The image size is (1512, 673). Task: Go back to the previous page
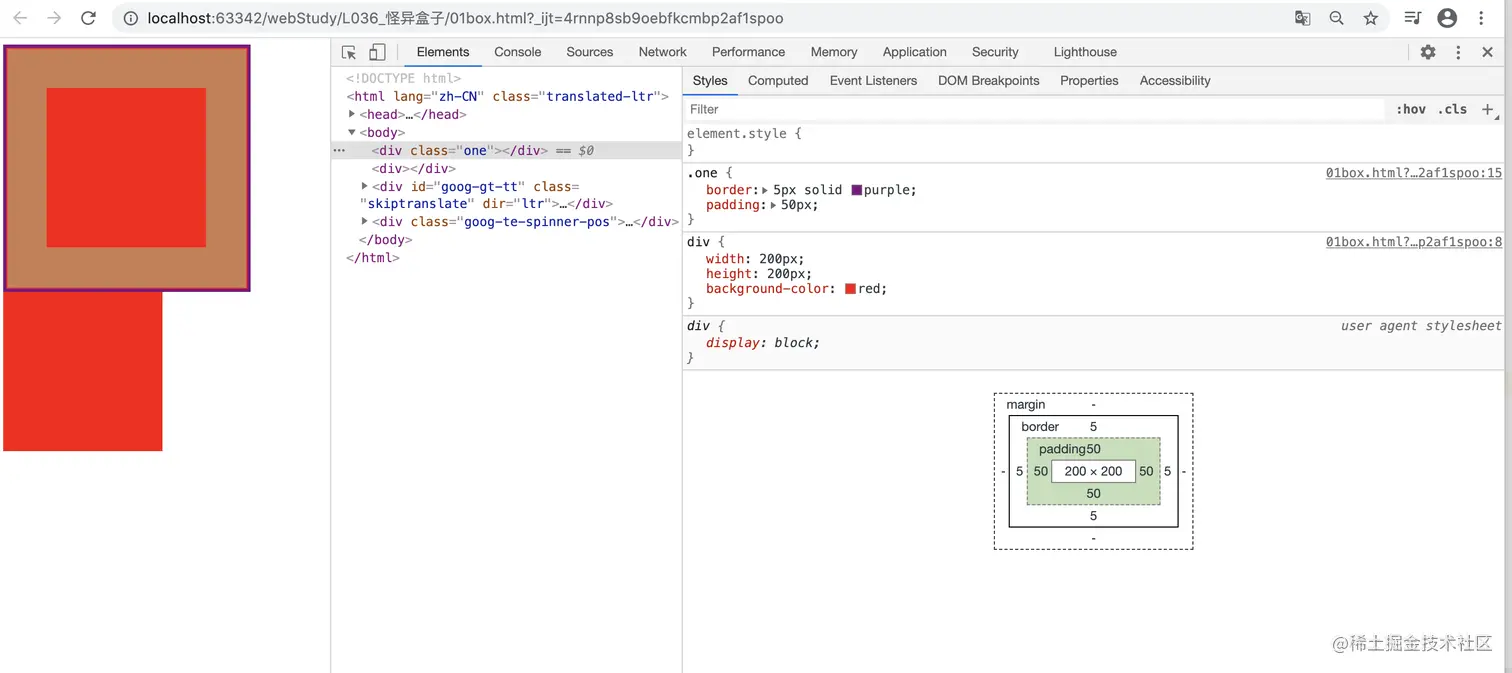tap(20, 18)
